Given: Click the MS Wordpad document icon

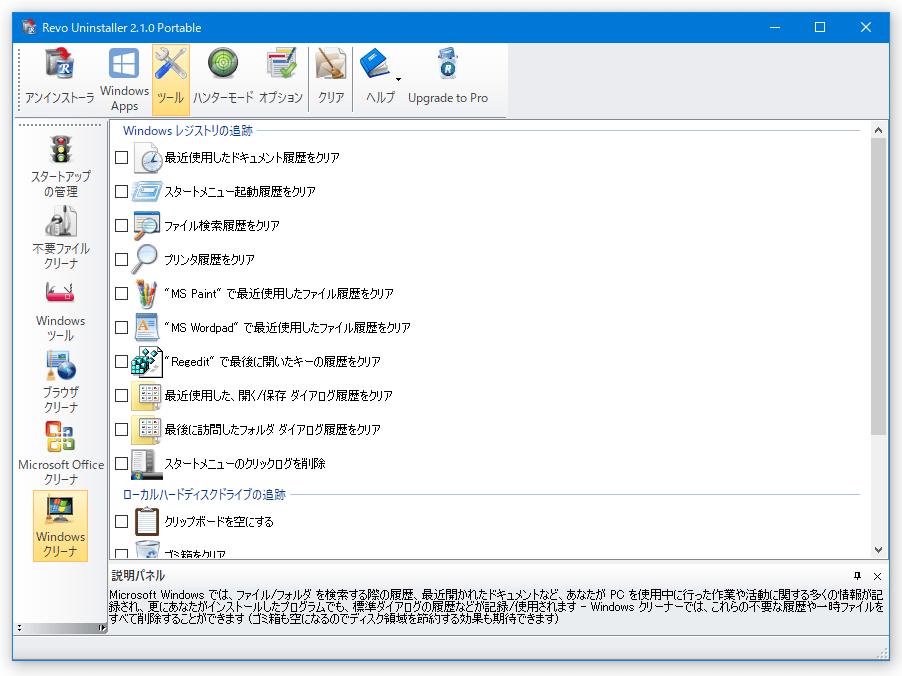Looking at the screenshot, I should pos(146,327).
